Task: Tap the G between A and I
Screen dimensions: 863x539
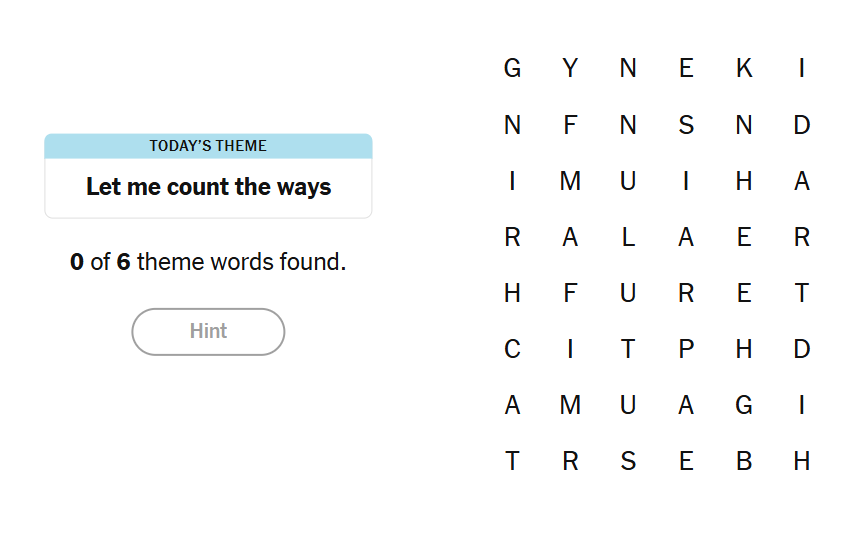Action: coord(744,405)
